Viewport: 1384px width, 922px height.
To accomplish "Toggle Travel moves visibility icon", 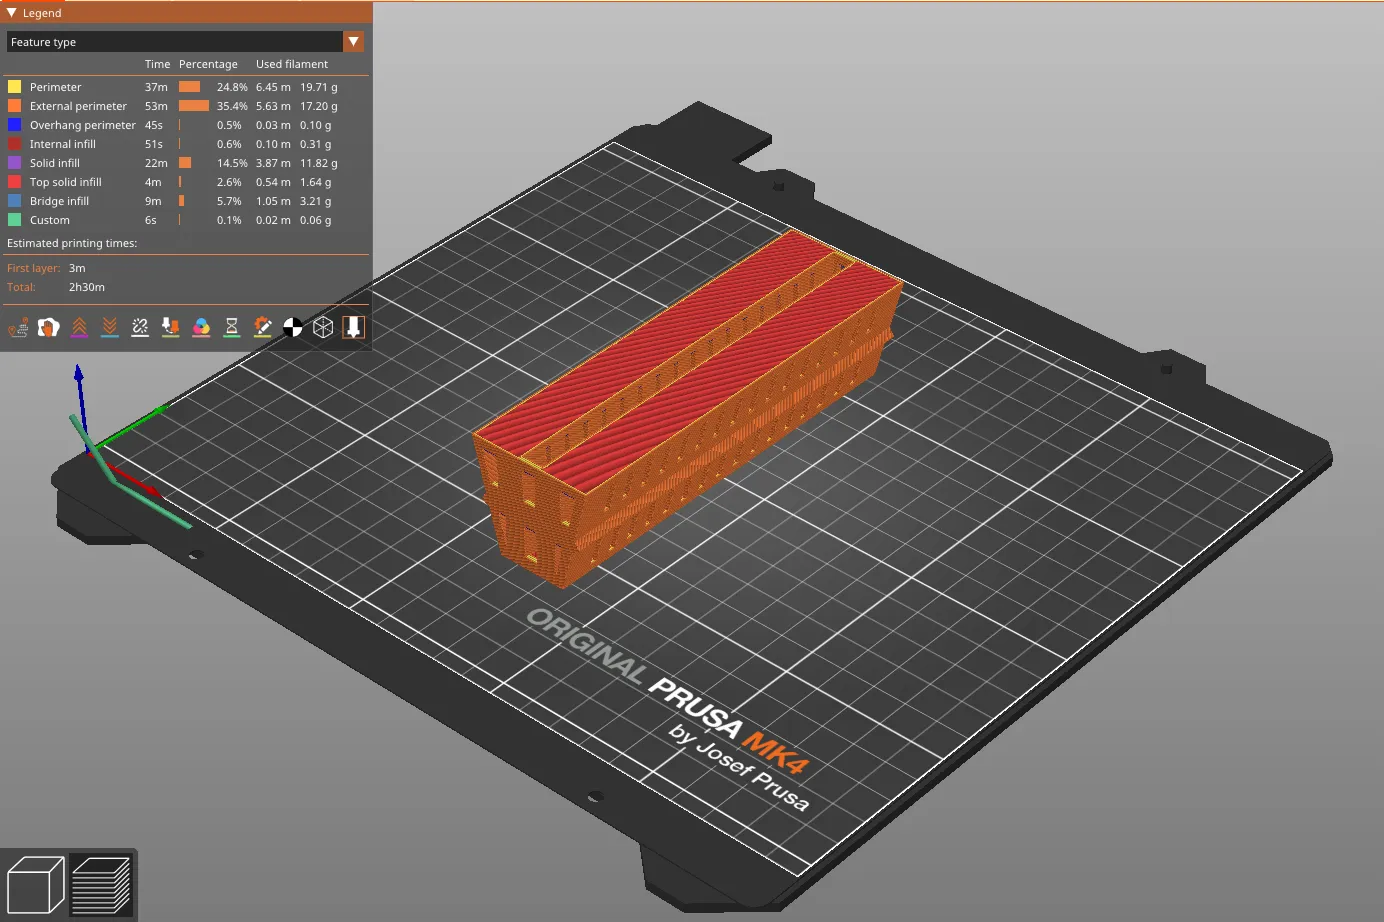I will [18, 327].
